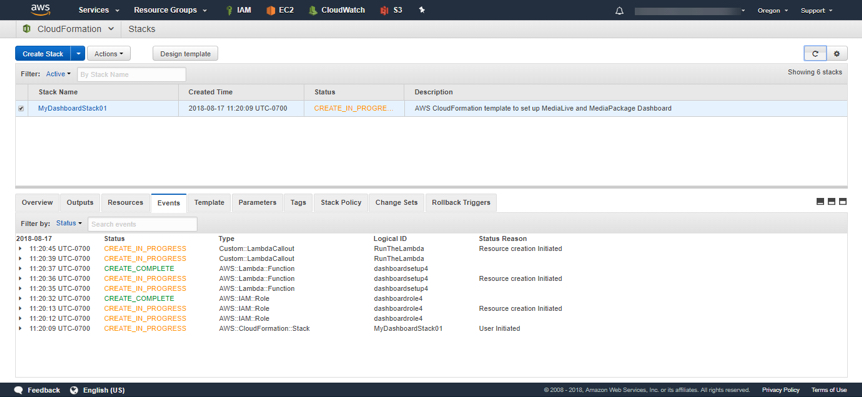Click the Search events field
This screenshot has width=862, height=397.
tap(143, 224)
